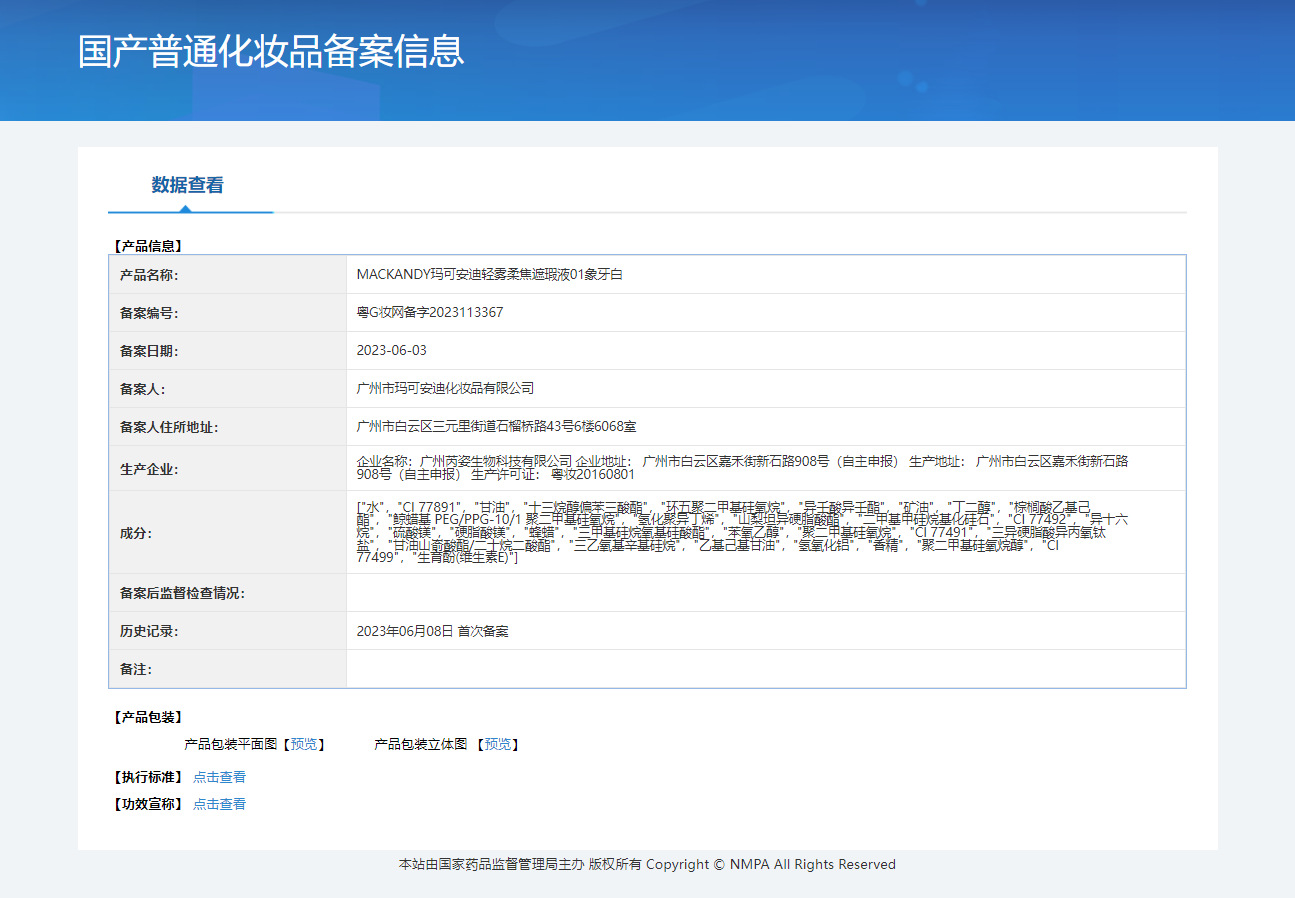1295x898 pixels.
Task: Open 产品包装立体图 预览 link
Action: click(x=498, y=744)
